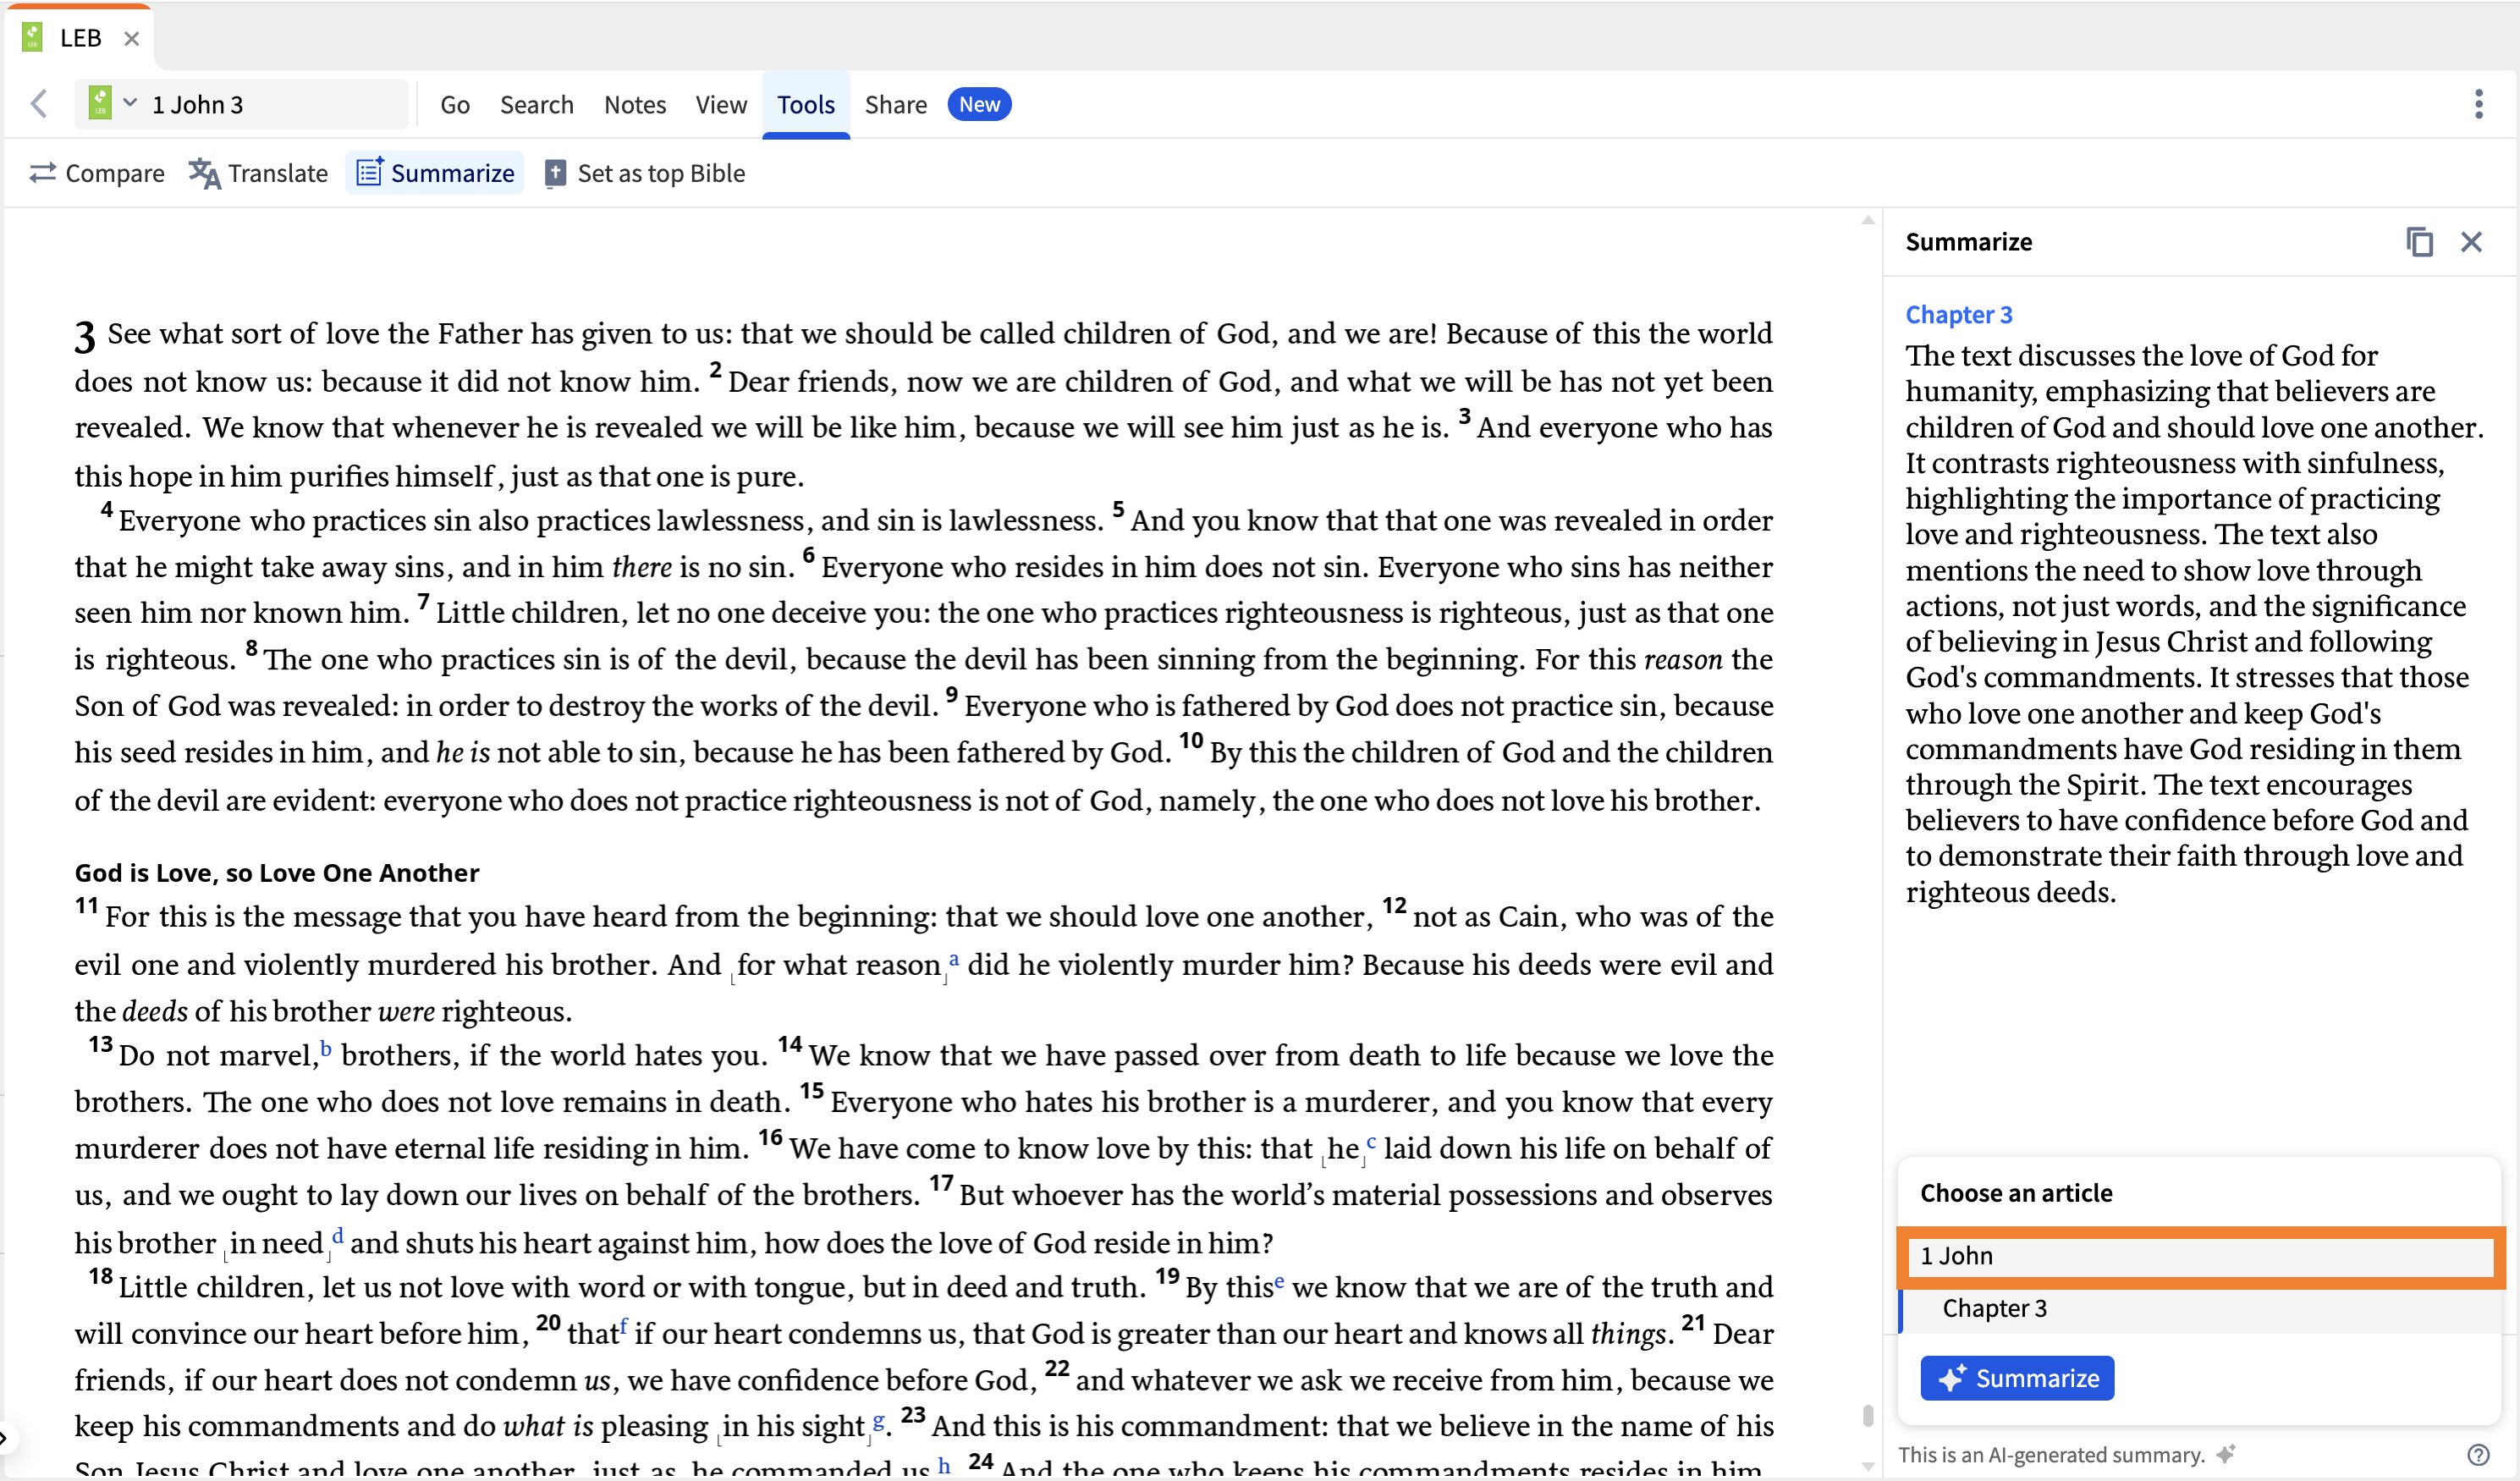Open footnote d after 'in need'

tap(338, 1236)
